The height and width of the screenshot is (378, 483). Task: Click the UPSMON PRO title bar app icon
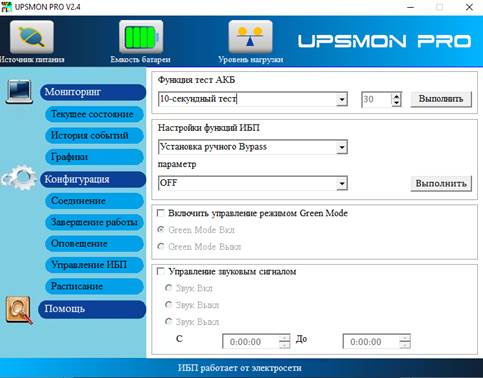tap(6, 7)
